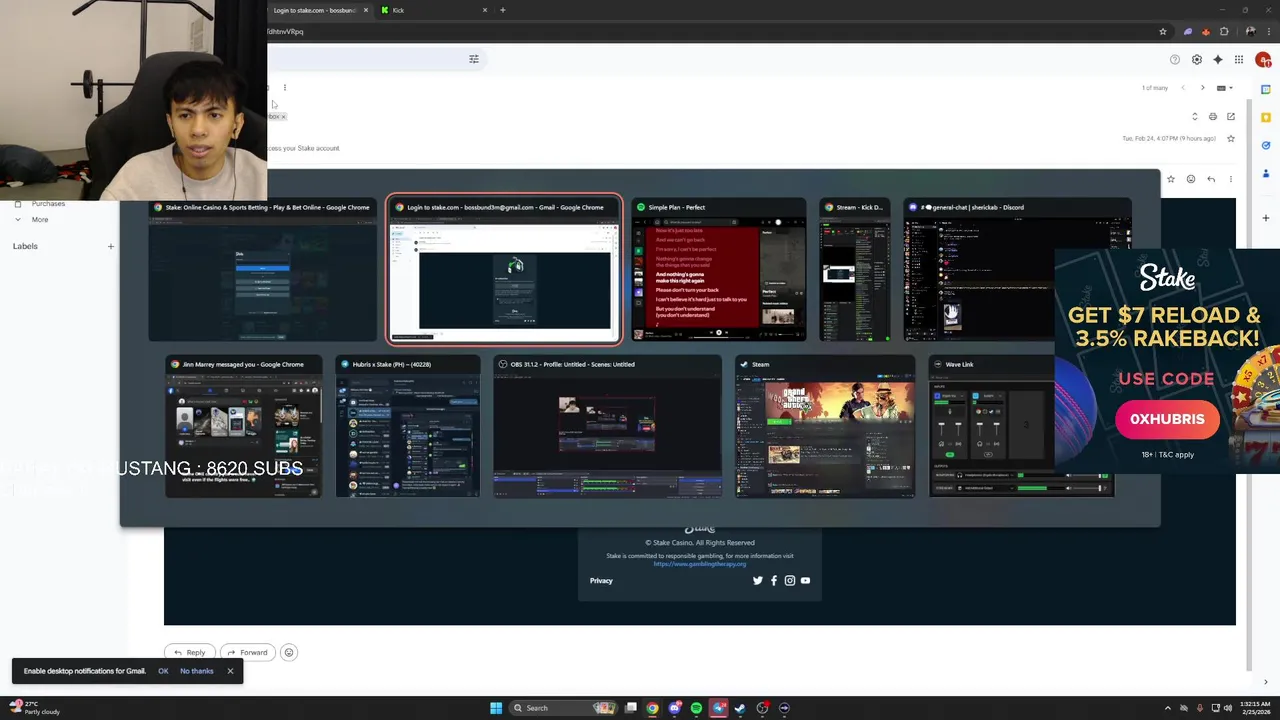Open more options three dots in email header
This screenshot has height=720, width=1280.
tap(1231, 179)
